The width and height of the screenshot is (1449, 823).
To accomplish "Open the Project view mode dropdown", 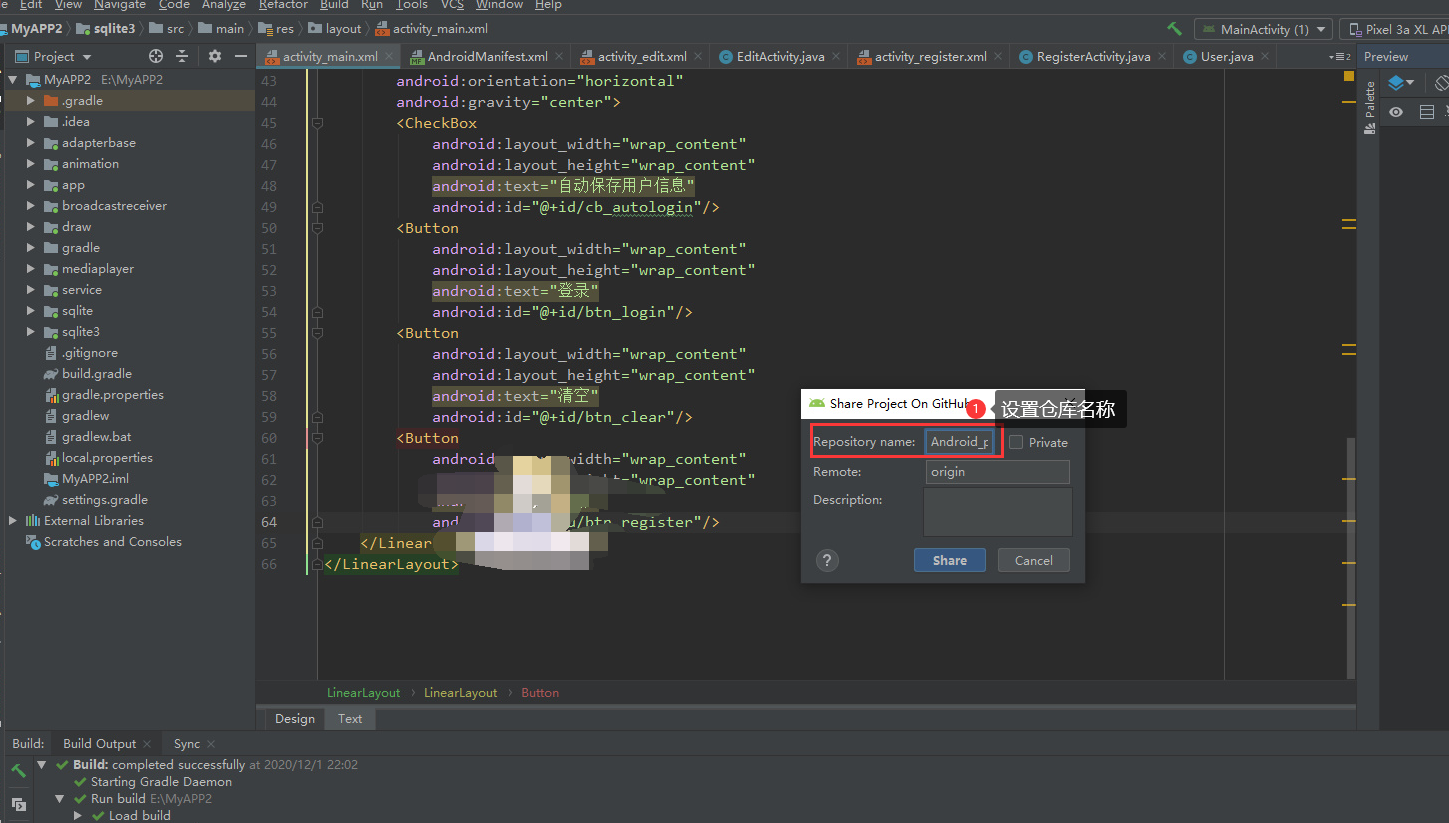I will coord(54,57).
